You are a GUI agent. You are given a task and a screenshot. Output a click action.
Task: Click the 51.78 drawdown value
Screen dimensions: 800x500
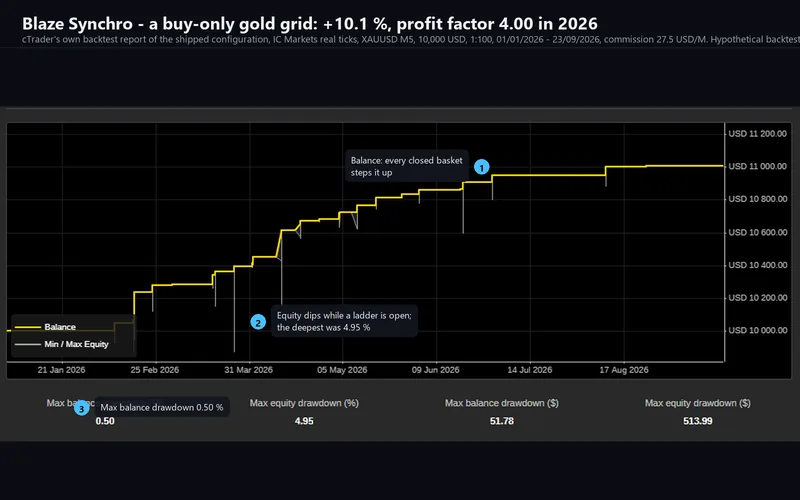pyautogui.click(x=502, y=421)
